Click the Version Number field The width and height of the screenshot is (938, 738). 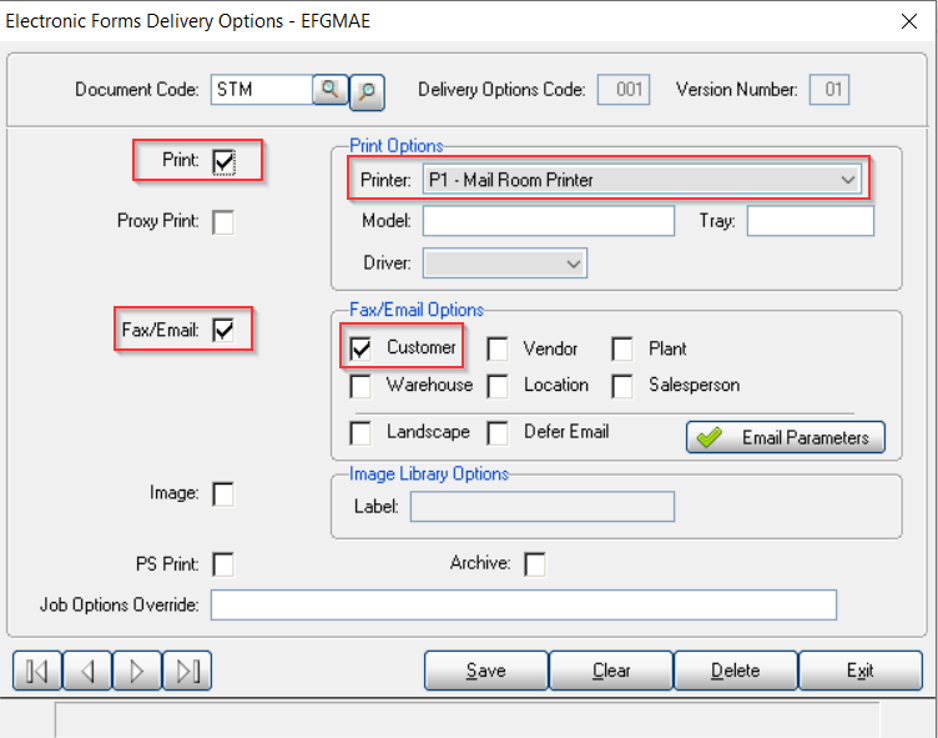click(829, 90)
